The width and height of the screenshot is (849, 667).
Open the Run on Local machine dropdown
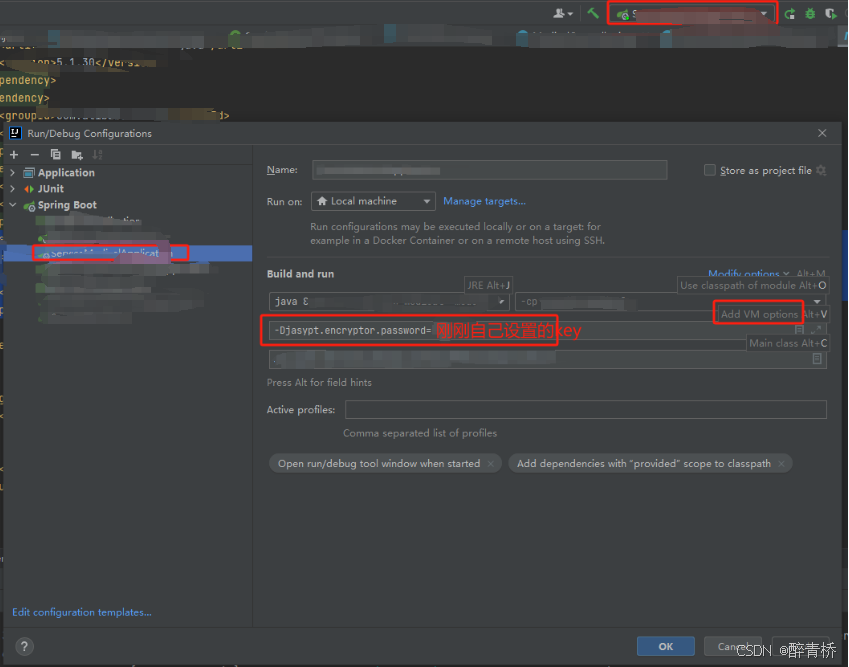pos(373,201)
